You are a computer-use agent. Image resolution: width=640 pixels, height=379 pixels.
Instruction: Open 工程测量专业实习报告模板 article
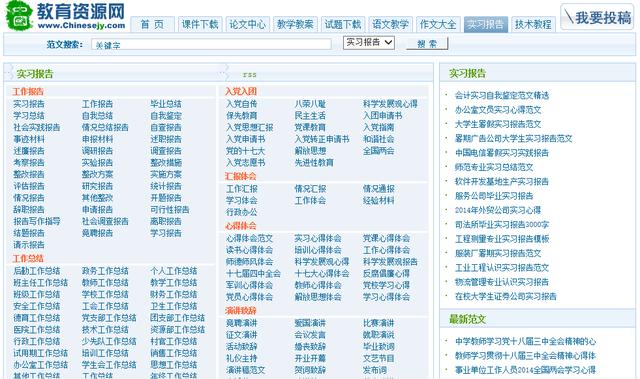(x=502, y=239)
